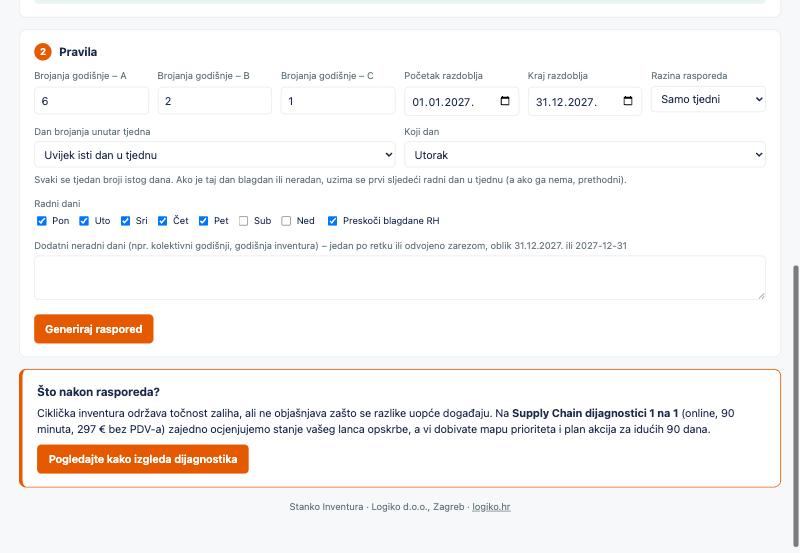The width and height of the screenshot is (800, 553).
Task: Click the Radni dani label
Action: (x=57, y=204)
